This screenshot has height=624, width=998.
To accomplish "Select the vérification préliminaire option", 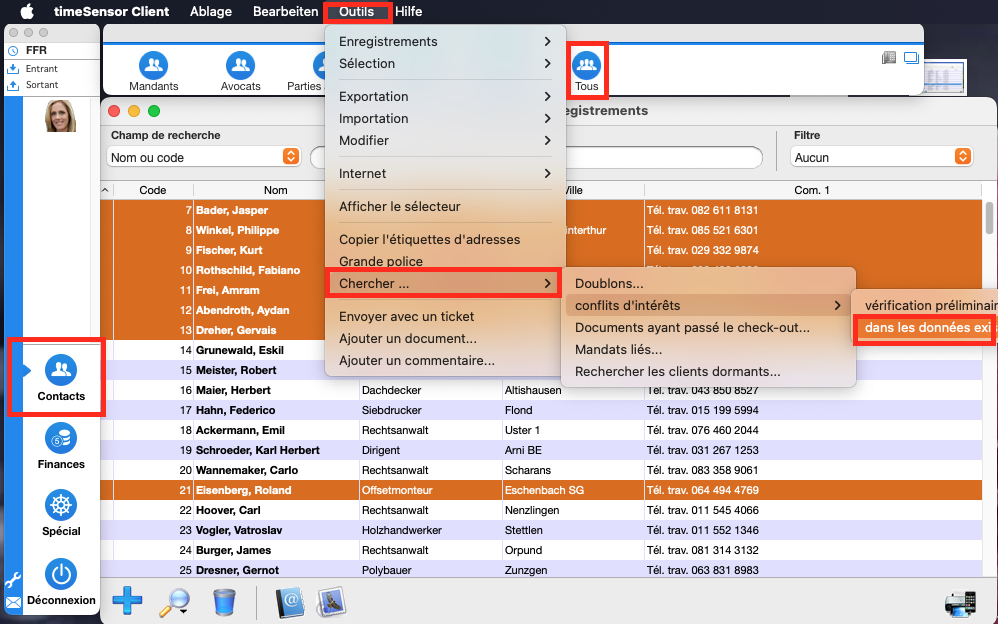I will pyautogui.click(x=927, y=306).
